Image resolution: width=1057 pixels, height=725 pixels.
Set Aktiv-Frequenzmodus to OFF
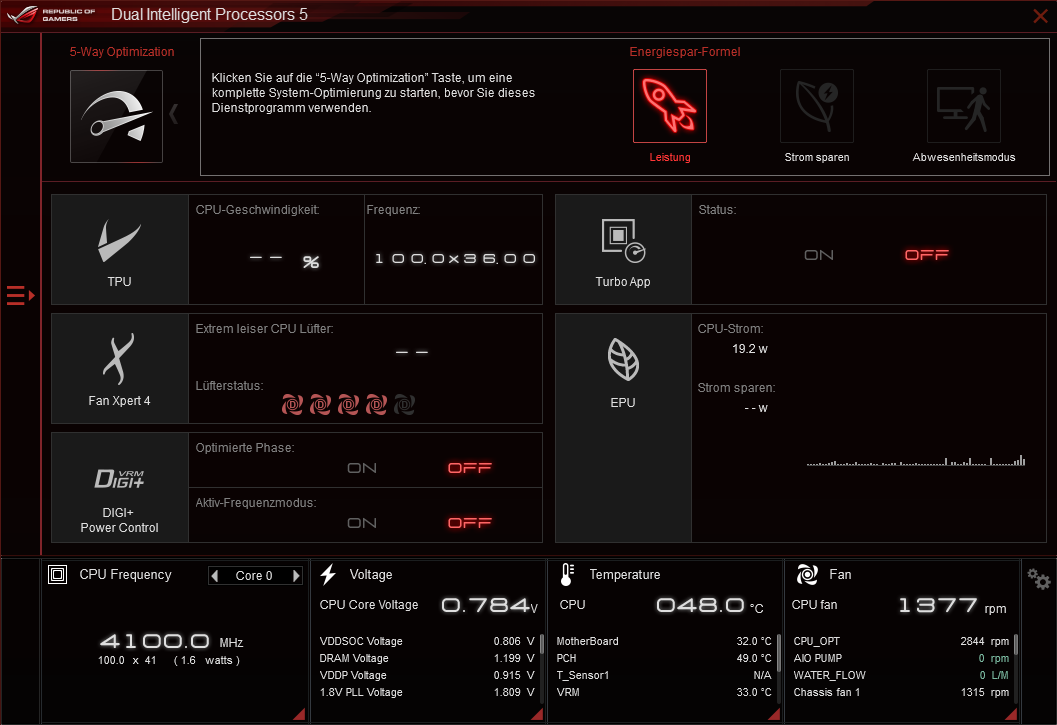coord(470,523)
